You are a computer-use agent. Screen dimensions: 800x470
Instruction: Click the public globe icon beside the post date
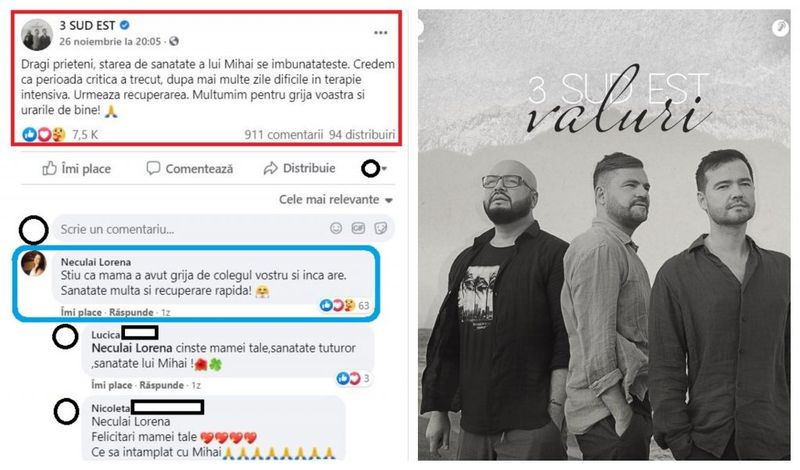pos(173,41)
